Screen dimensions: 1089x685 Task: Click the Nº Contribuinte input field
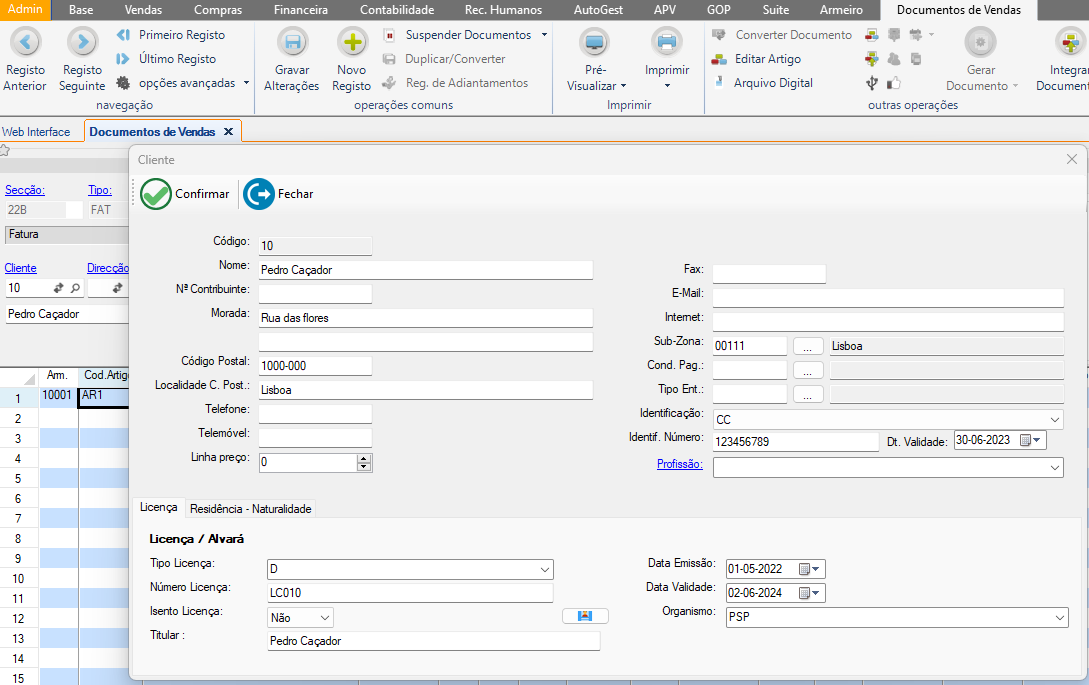(315, 294)
